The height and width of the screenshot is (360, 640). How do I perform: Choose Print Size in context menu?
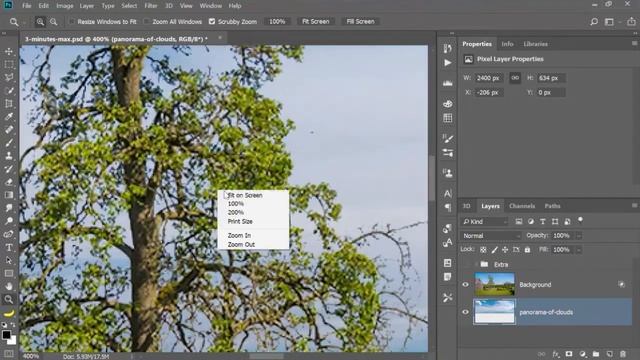[240, 222]
